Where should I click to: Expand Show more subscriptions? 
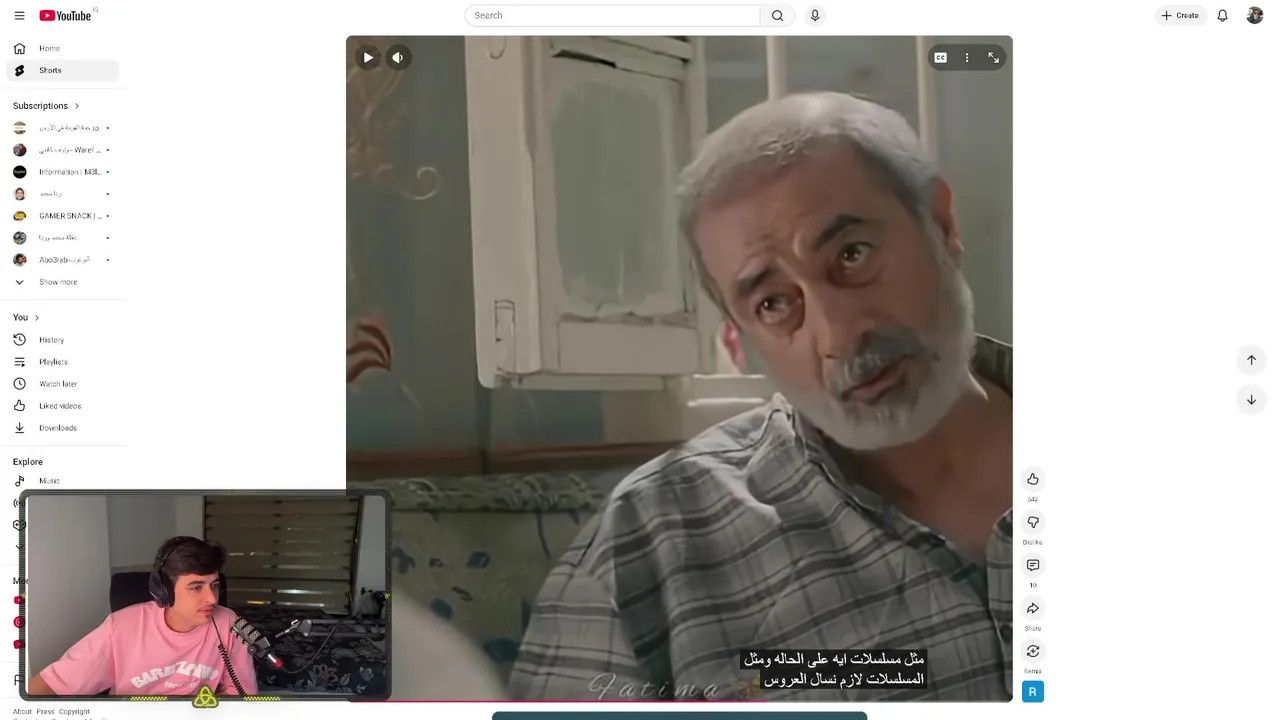click(x=62, y=282)
